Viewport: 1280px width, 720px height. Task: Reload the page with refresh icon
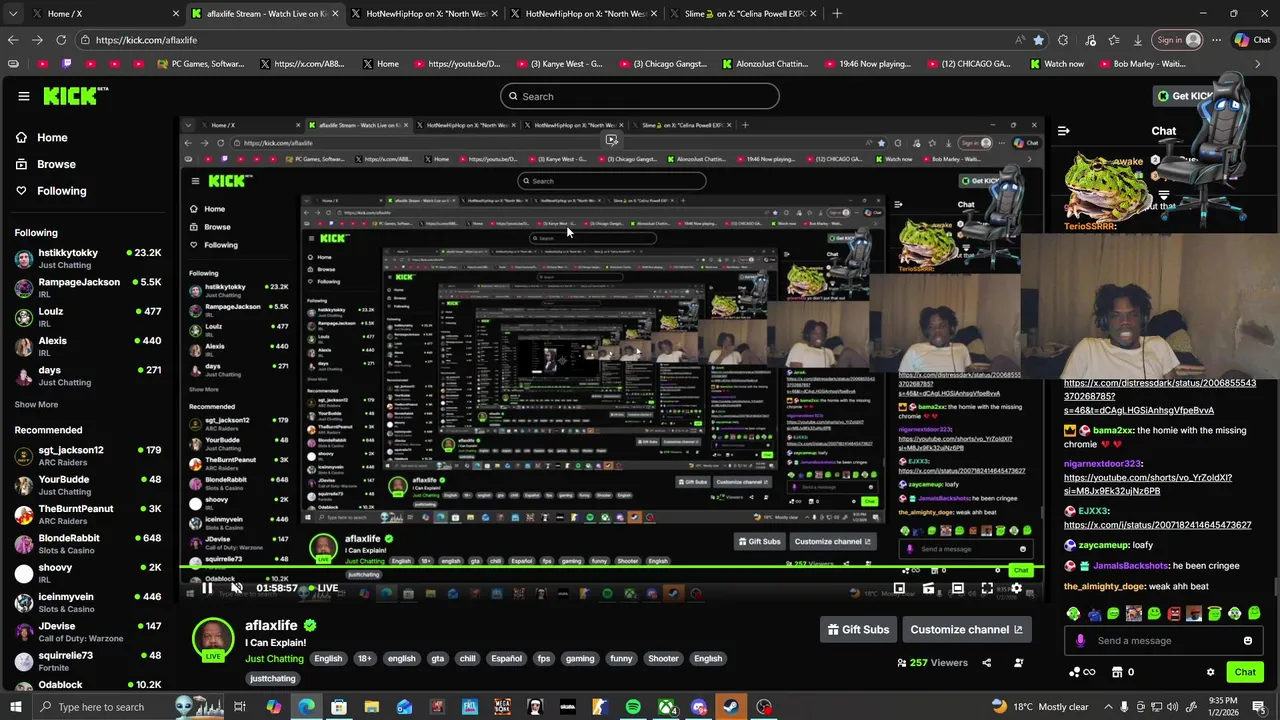61,40
